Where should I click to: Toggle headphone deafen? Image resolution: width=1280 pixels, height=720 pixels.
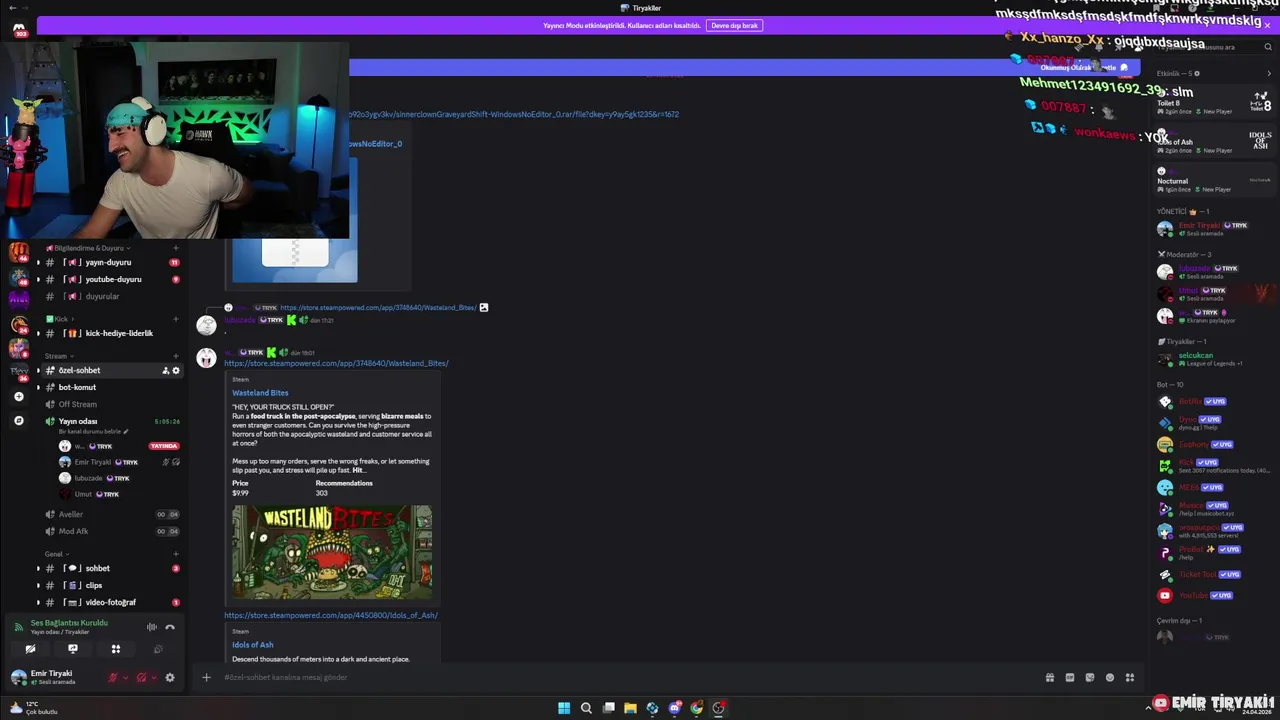click(x=141, y=678)
